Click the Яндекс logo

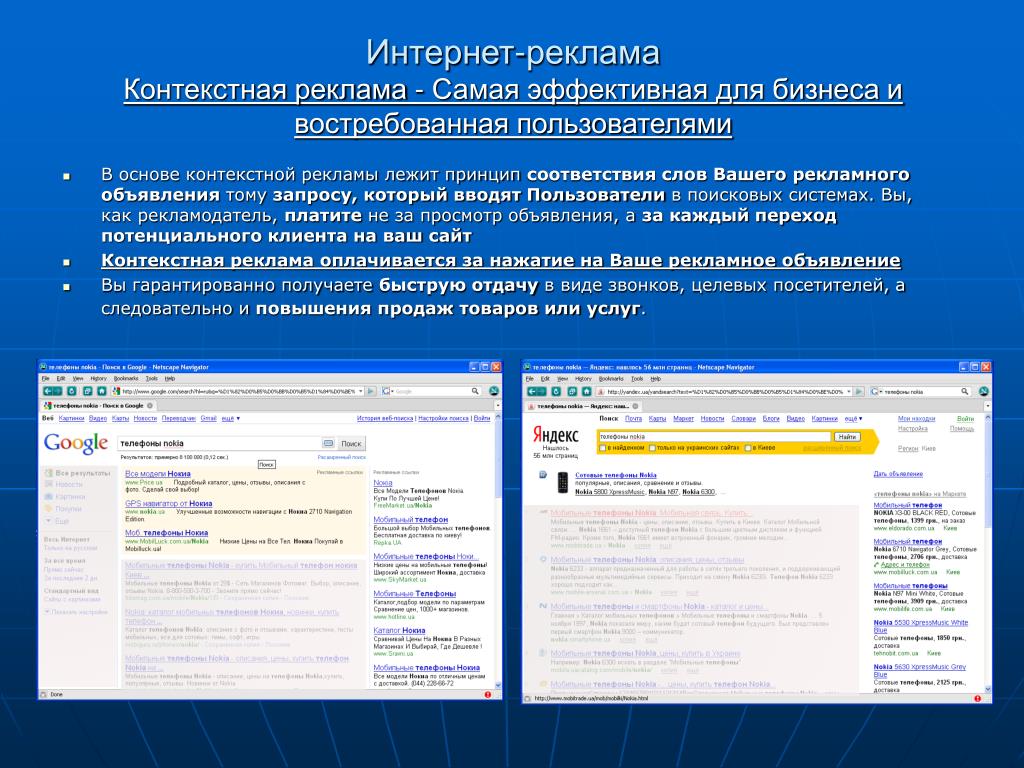pyautogui.click(x=555, y=436)
